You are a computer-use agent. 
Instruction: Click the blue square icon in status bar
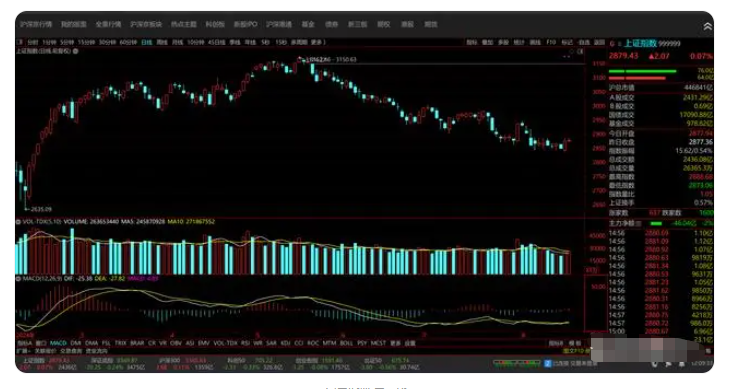548,364
